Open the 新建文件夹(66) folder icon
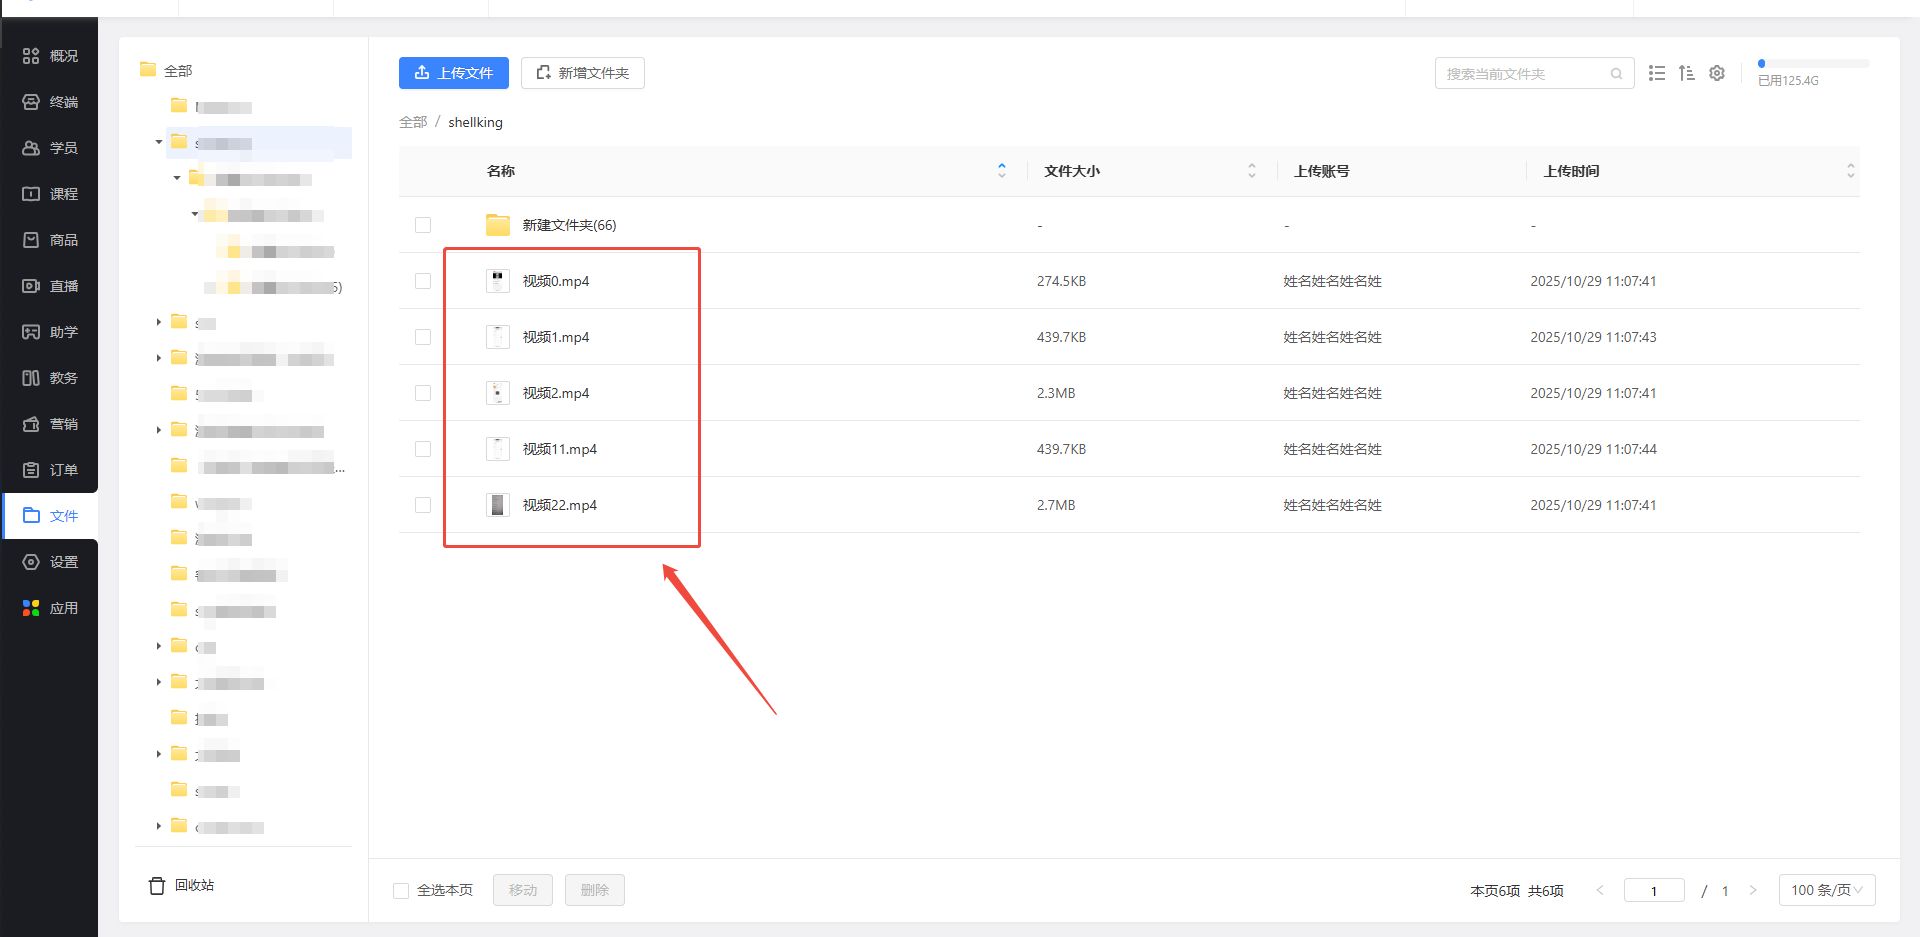The image size is (1920, 937). [x=498, y=225]
